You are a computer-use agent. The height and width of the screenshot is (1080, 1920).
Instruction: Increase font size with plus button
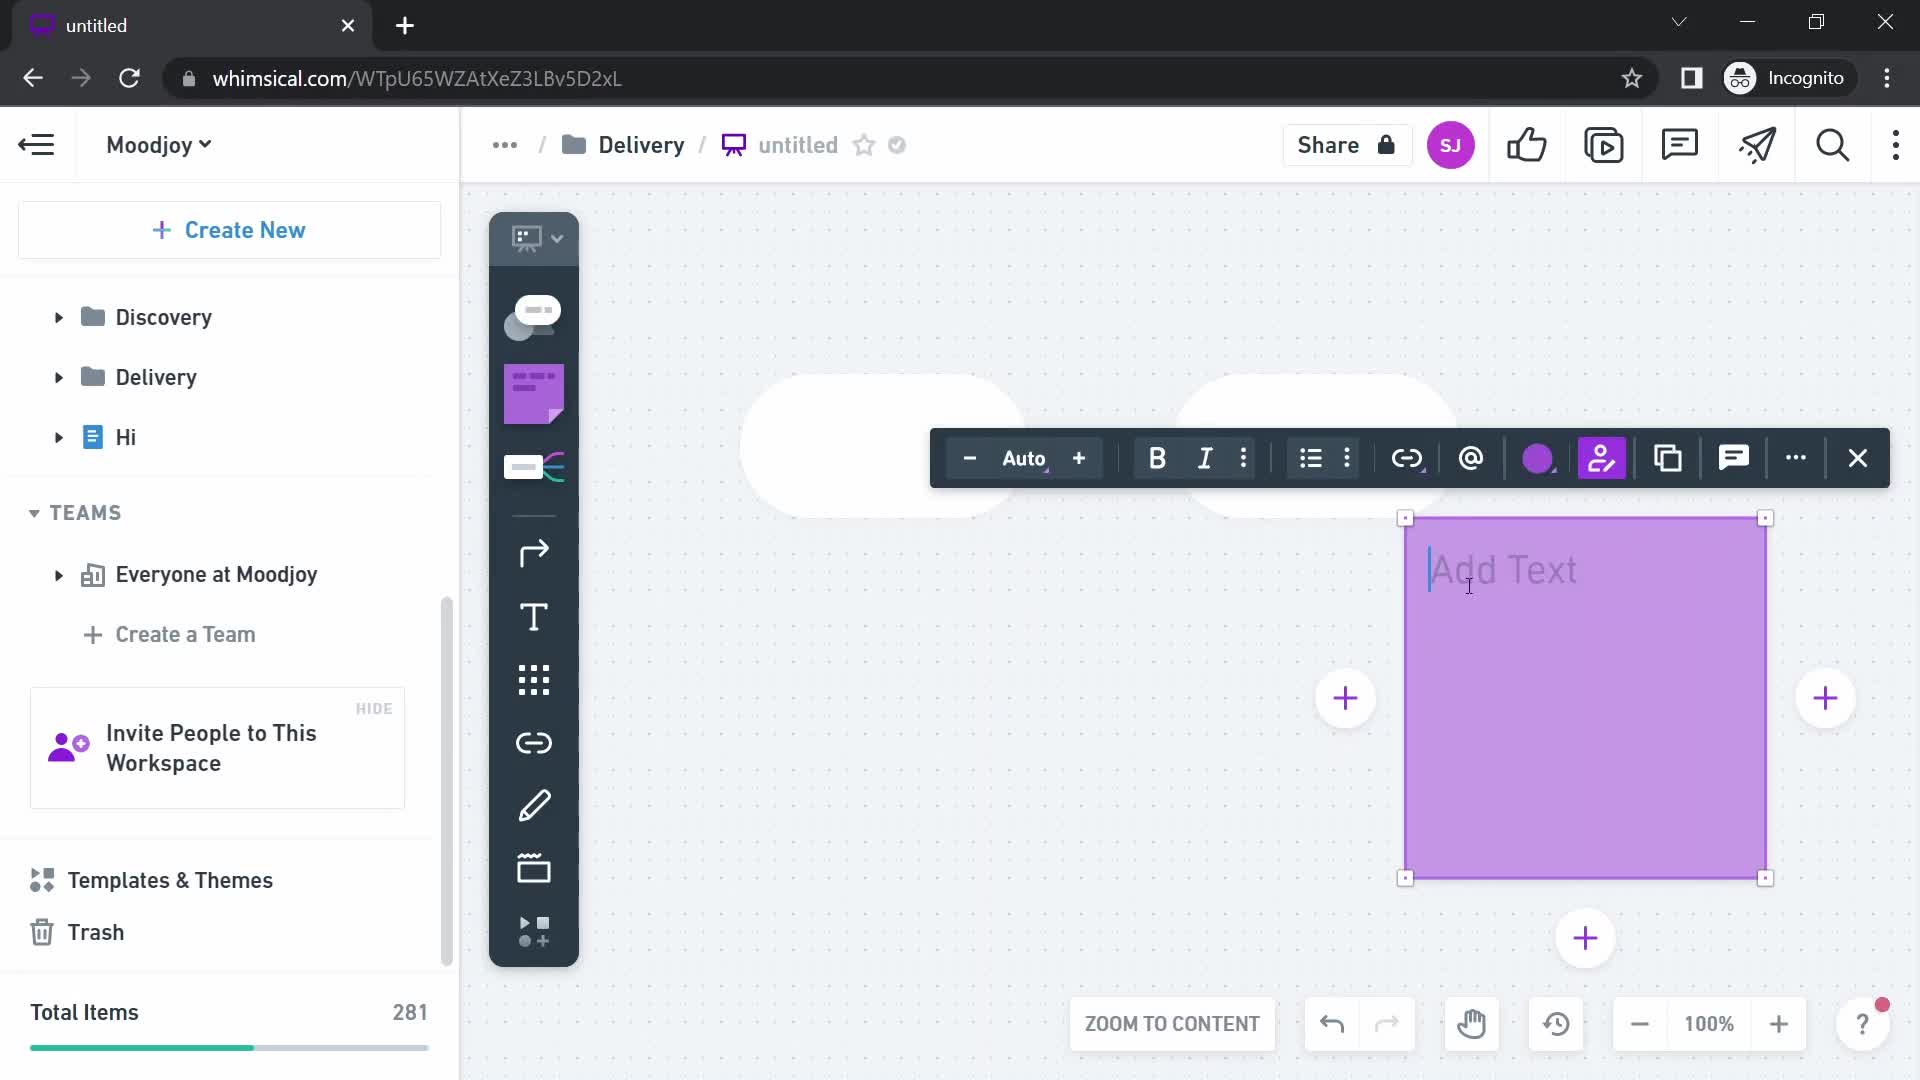(1079, 458)
